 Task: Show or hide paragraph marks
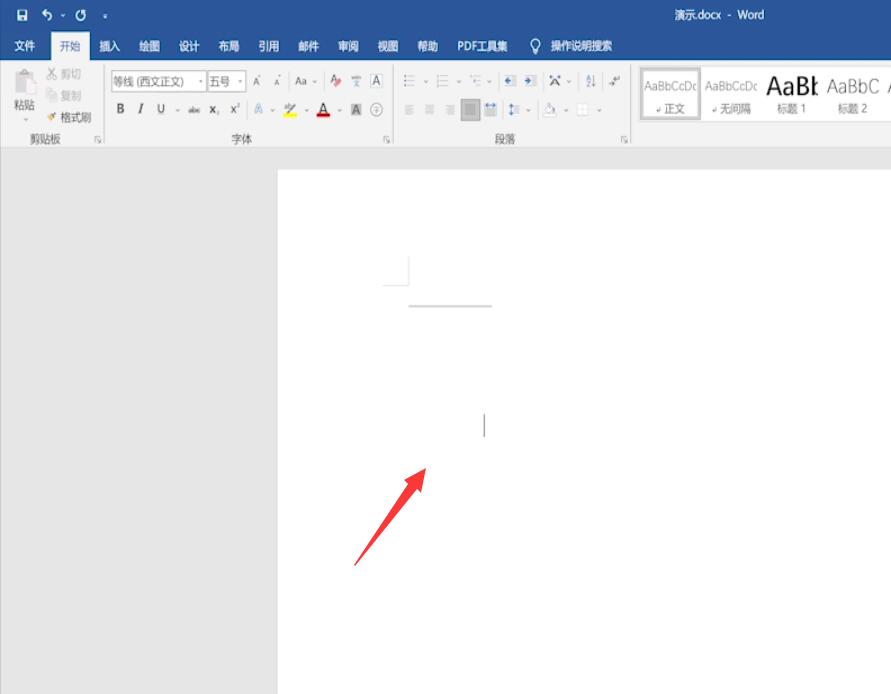[x=614, y=81]
